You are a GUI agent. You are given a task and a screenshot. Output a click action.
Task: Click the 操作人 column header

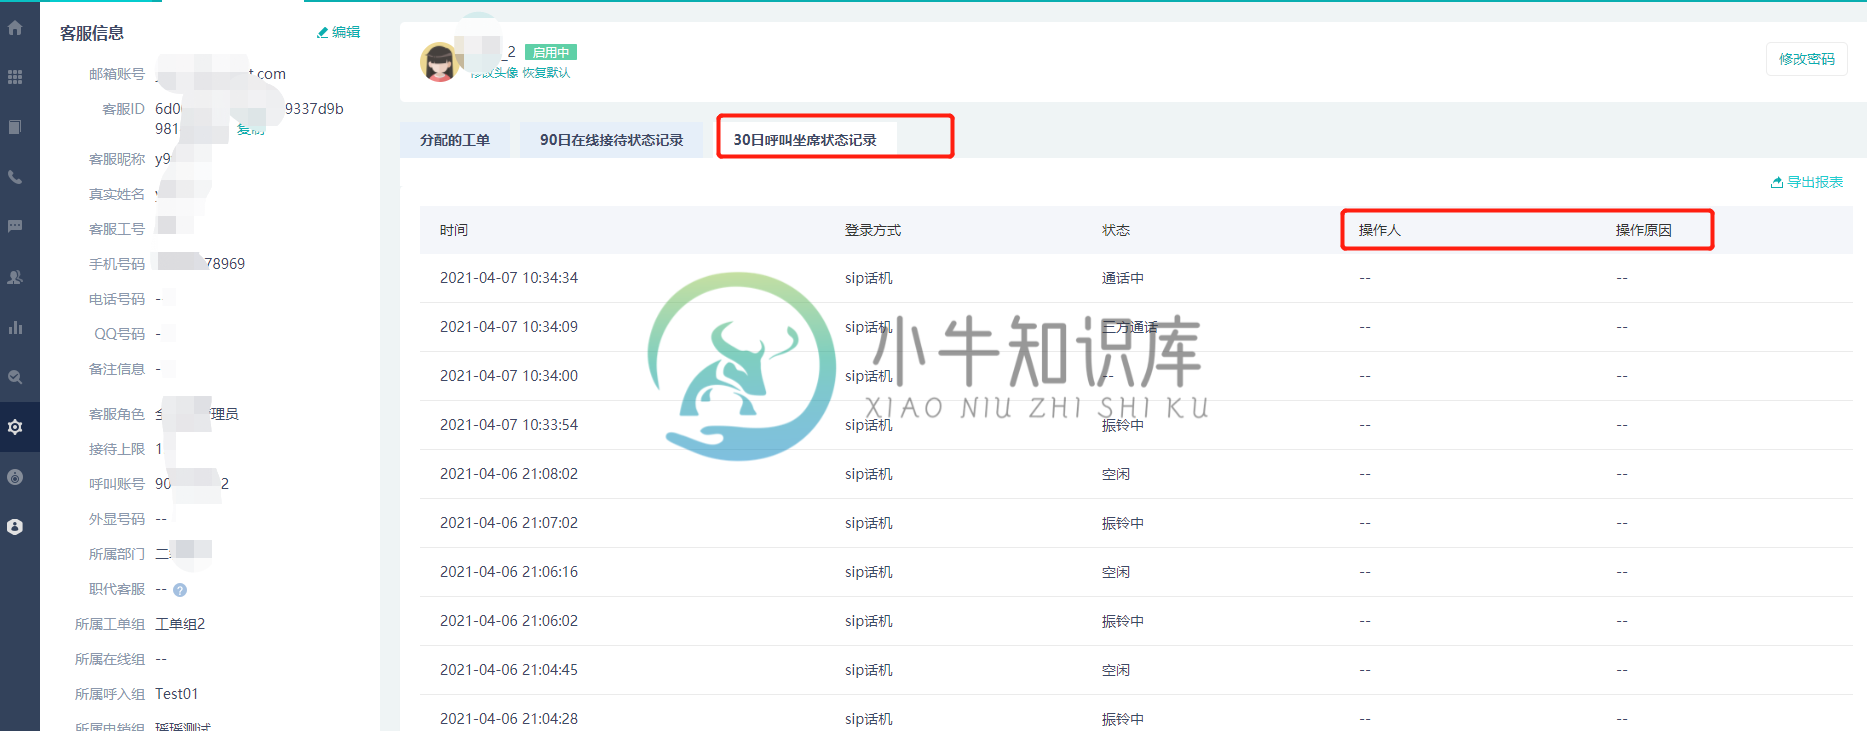click(1380, 230)
